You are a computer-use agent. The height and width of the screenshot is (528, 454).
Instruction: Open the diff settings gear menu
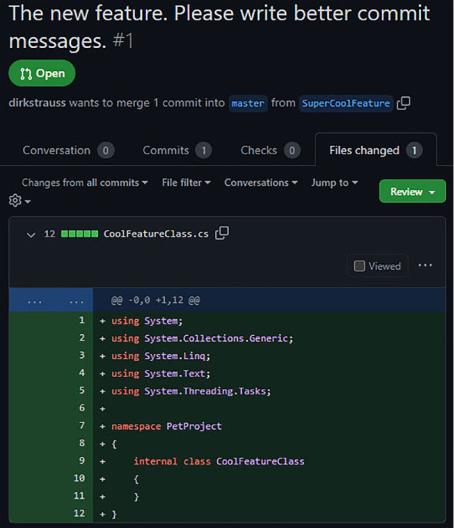tap(20, 201)
